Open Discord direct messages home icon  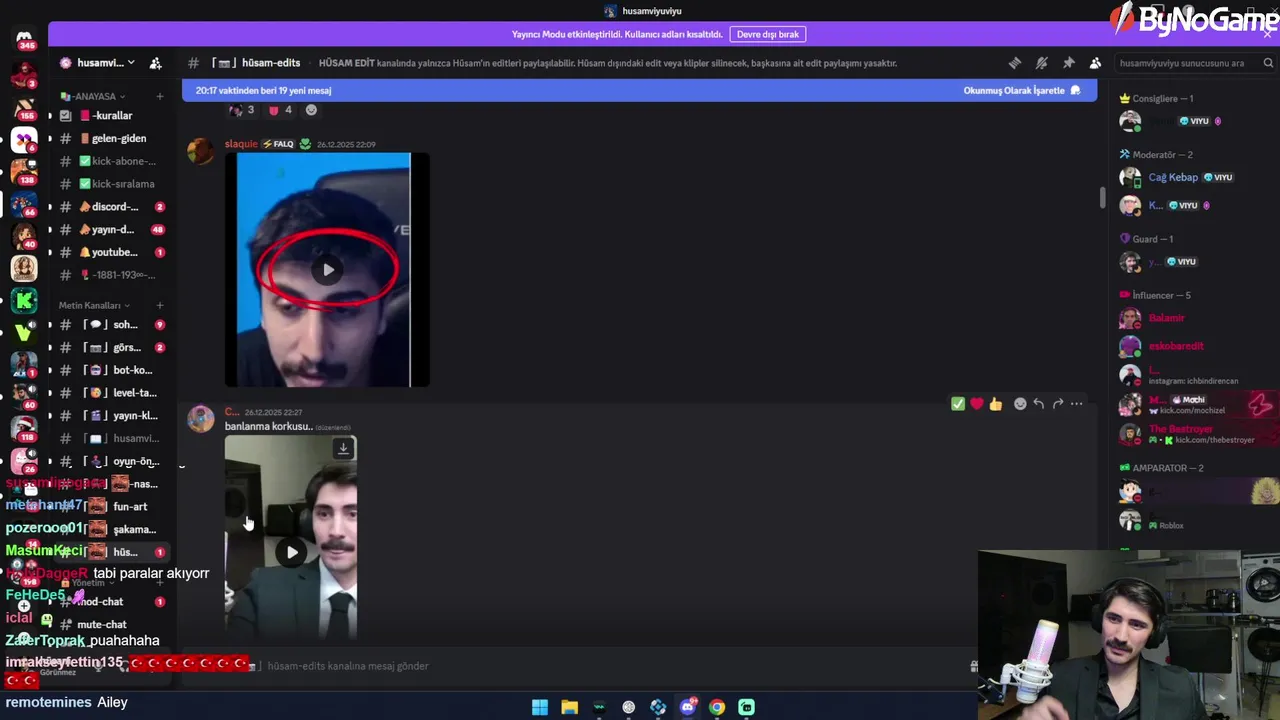point(24,39)
